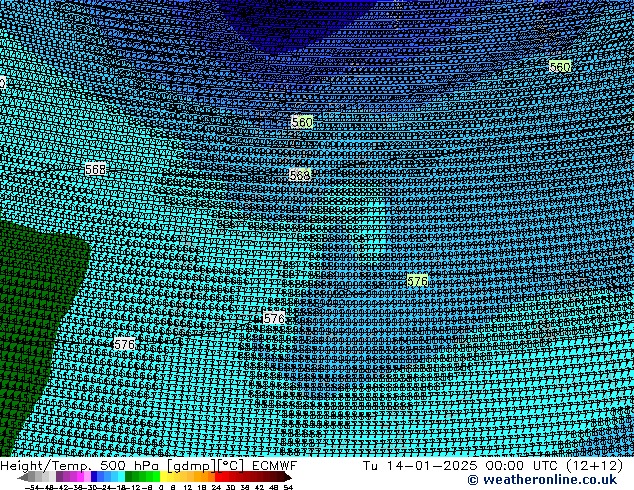Click the '12' value on the temperature scale
634x490 pixels.
[188, 488]
